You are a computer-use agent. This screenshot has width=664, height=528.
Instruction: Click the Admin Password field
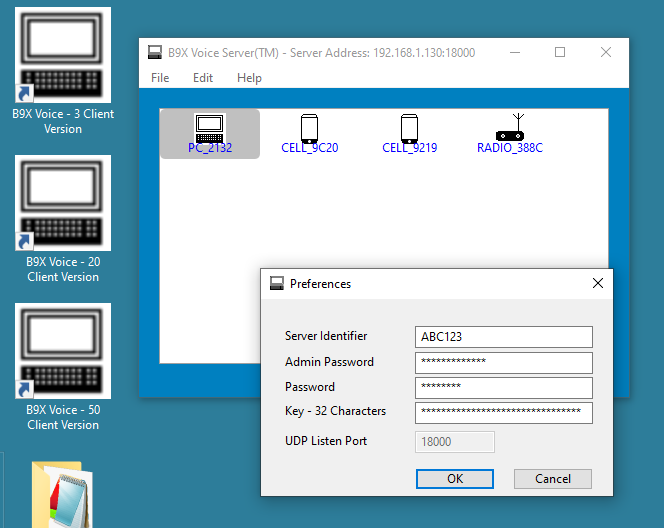click(503, 362)
